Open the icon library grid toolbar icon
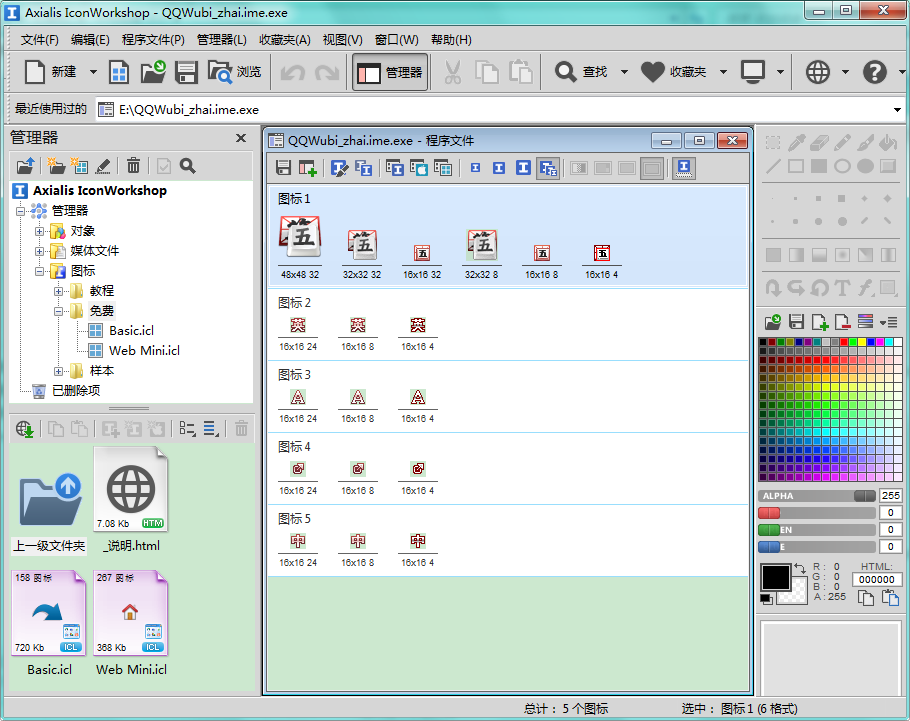Screen dimensions: 910x721 (119, 72)
